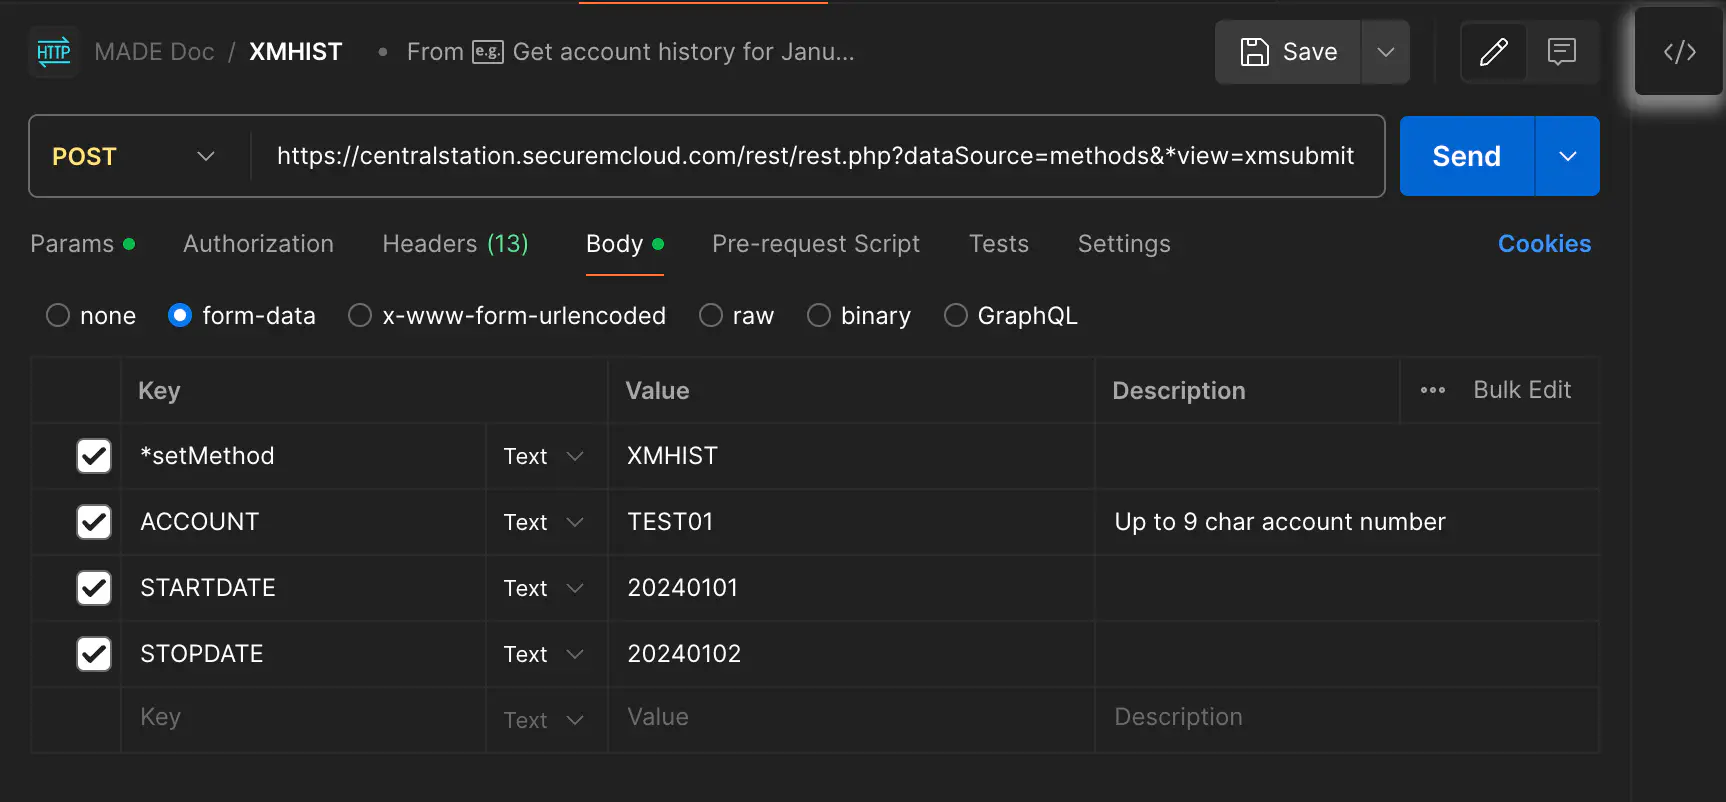The image size is (1726, 802).
Task: Open column options three-dots icon
Action: tap(1433, 390)
